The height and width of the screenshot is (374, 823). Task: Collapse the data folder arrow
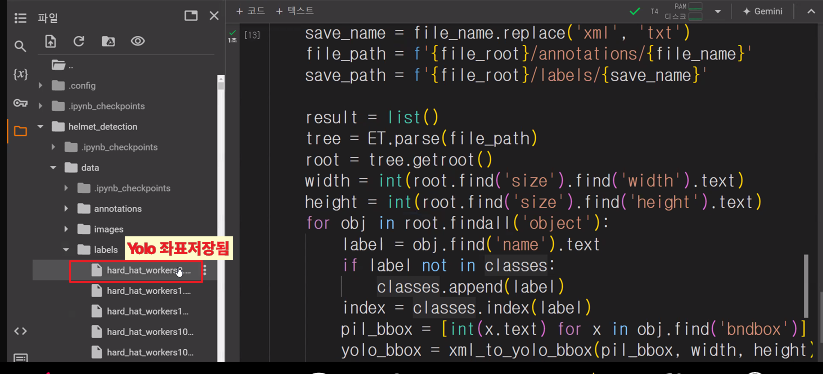[x=54, y=167]
